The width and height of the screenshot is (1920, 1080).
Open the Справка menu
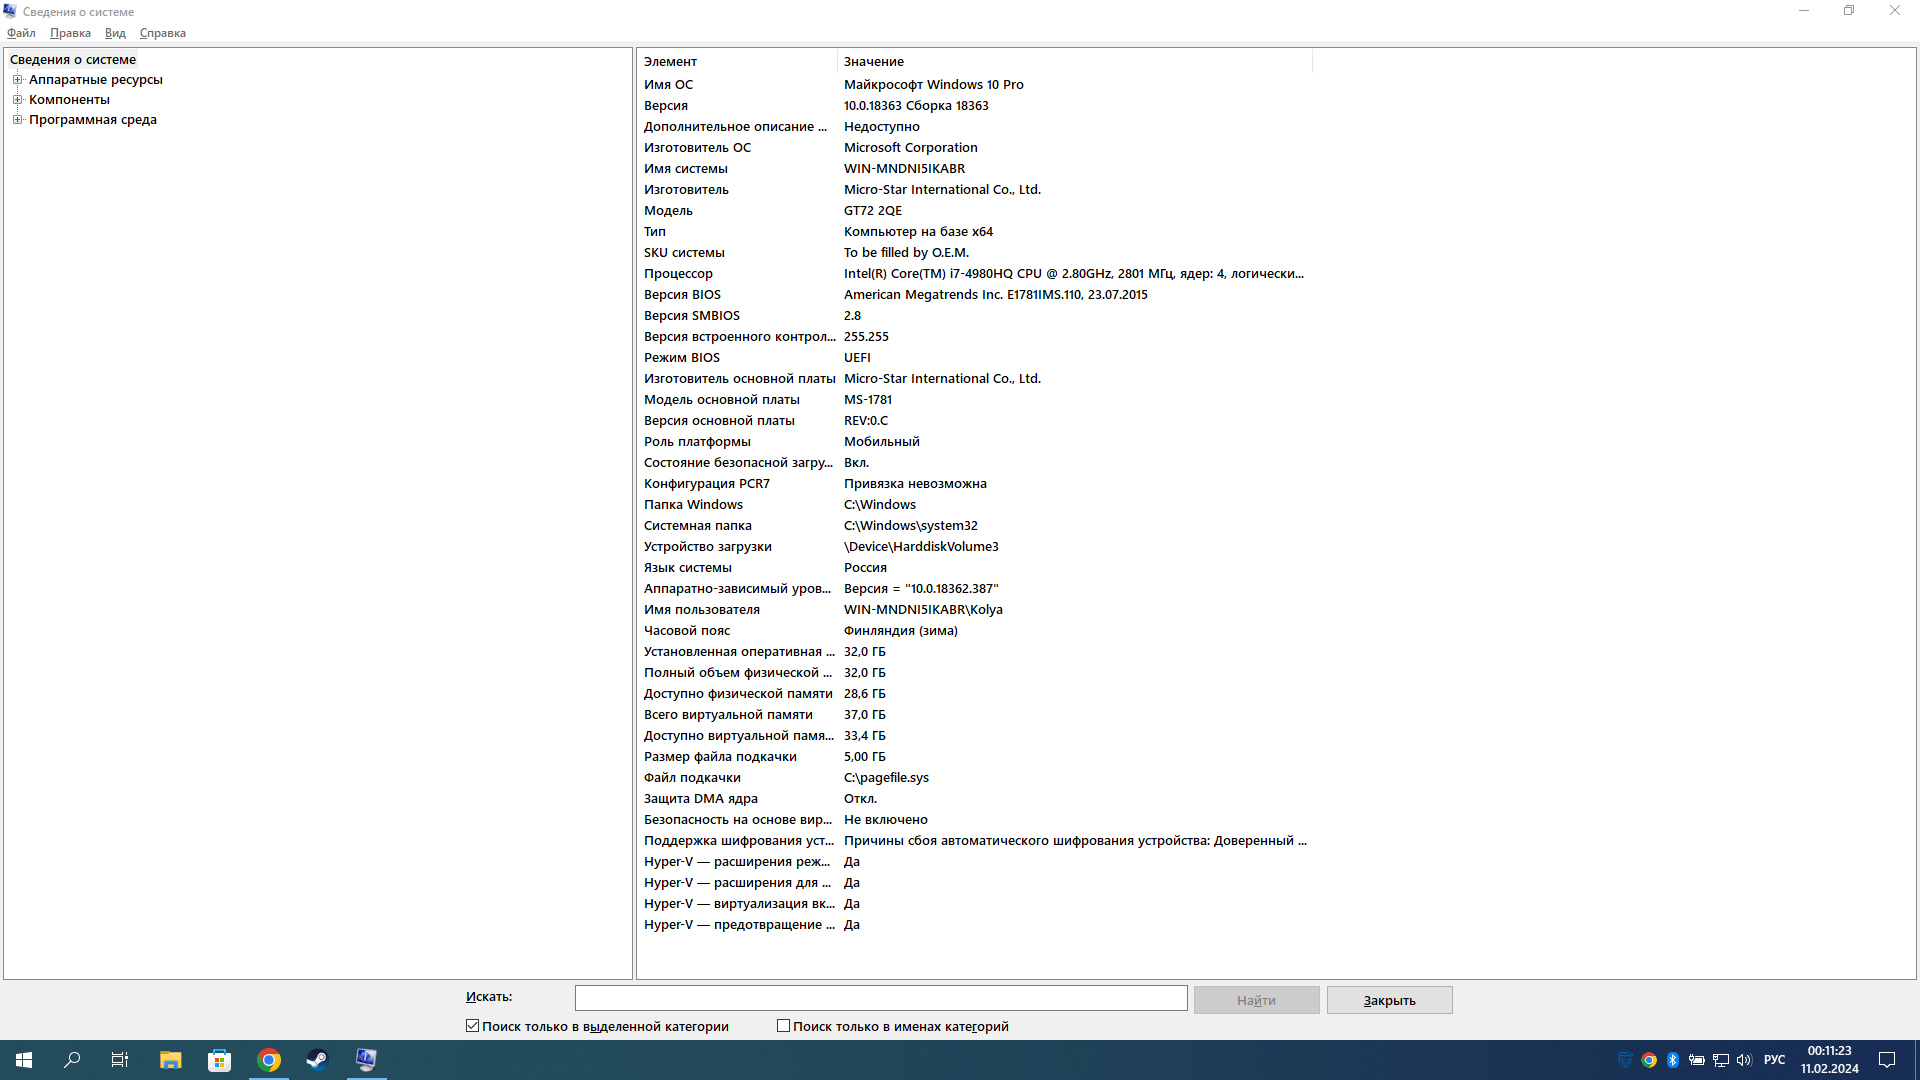click(x=163, y=33)
